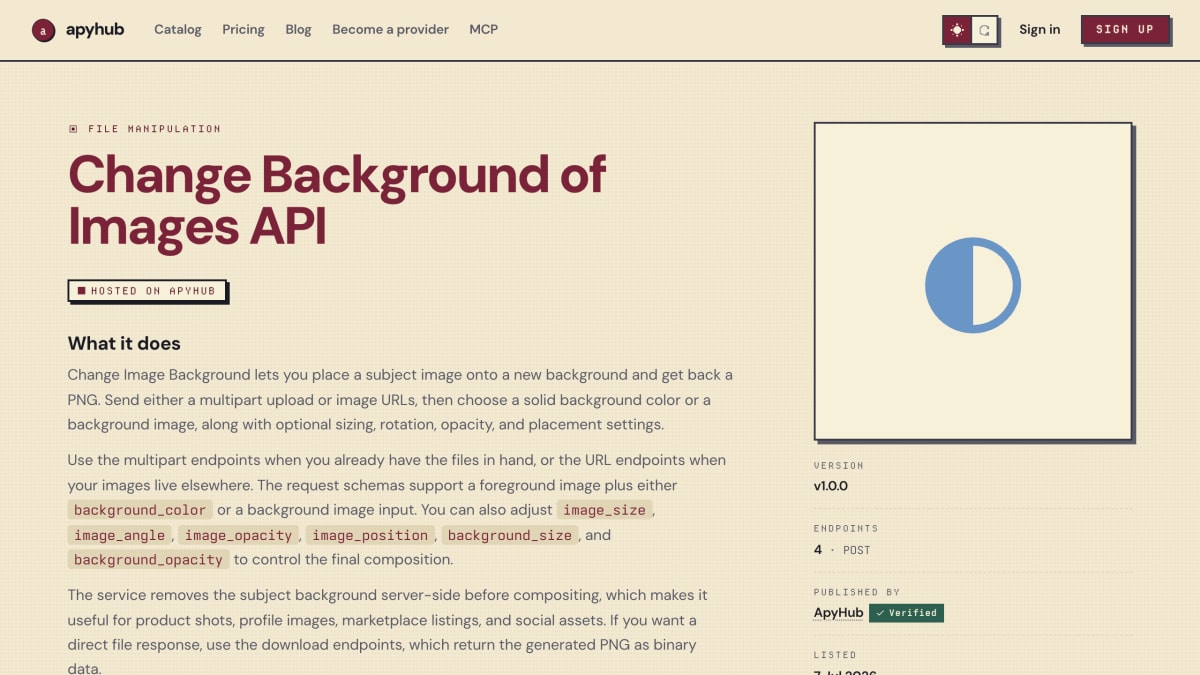The width and height of the screenshot is (1200, 675).
Task: Open Become a provider page
Action: point(390,29)
